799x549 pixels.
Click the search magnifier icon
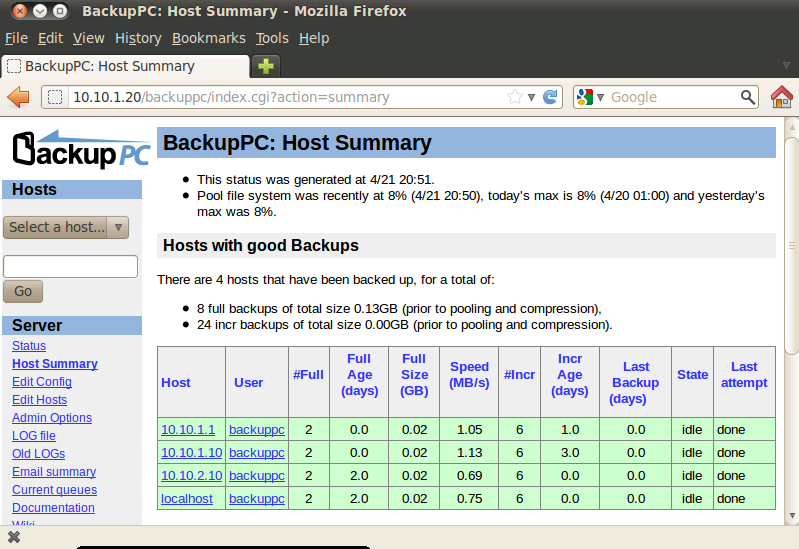pos(748,97)
